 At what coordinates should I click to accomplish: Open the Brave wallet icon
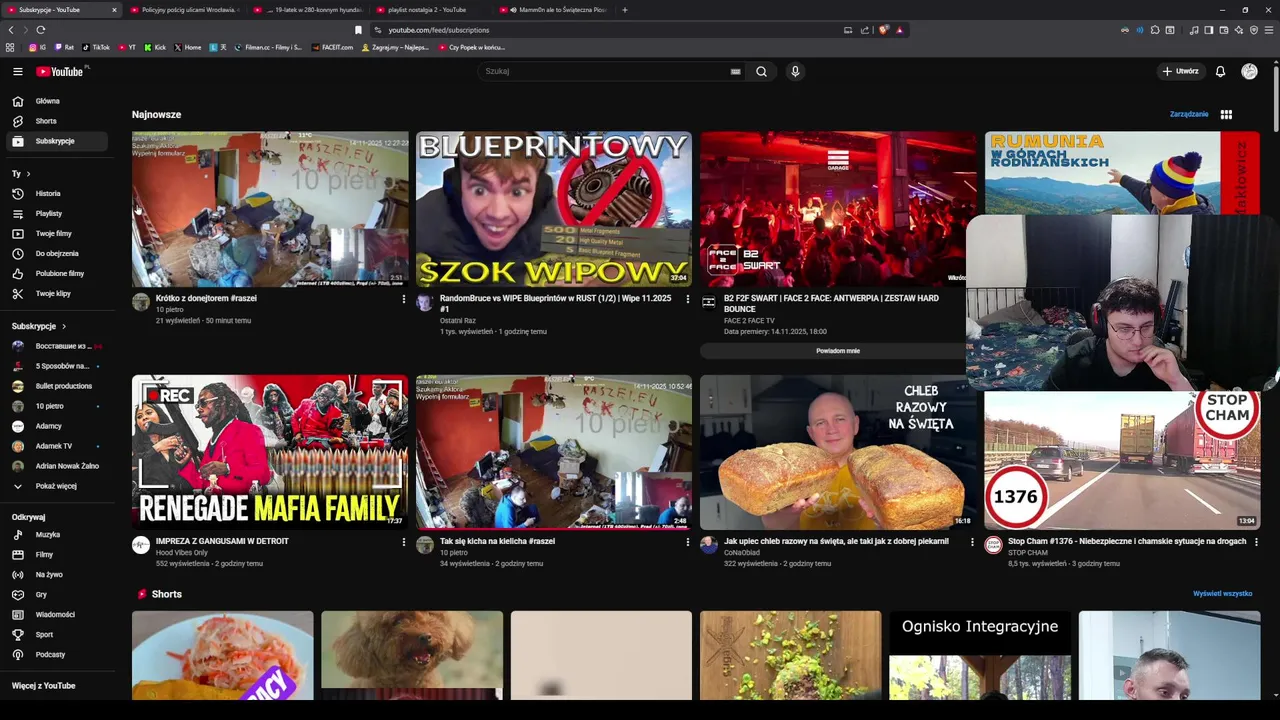pyautogui.click(x=1224, y=30)
